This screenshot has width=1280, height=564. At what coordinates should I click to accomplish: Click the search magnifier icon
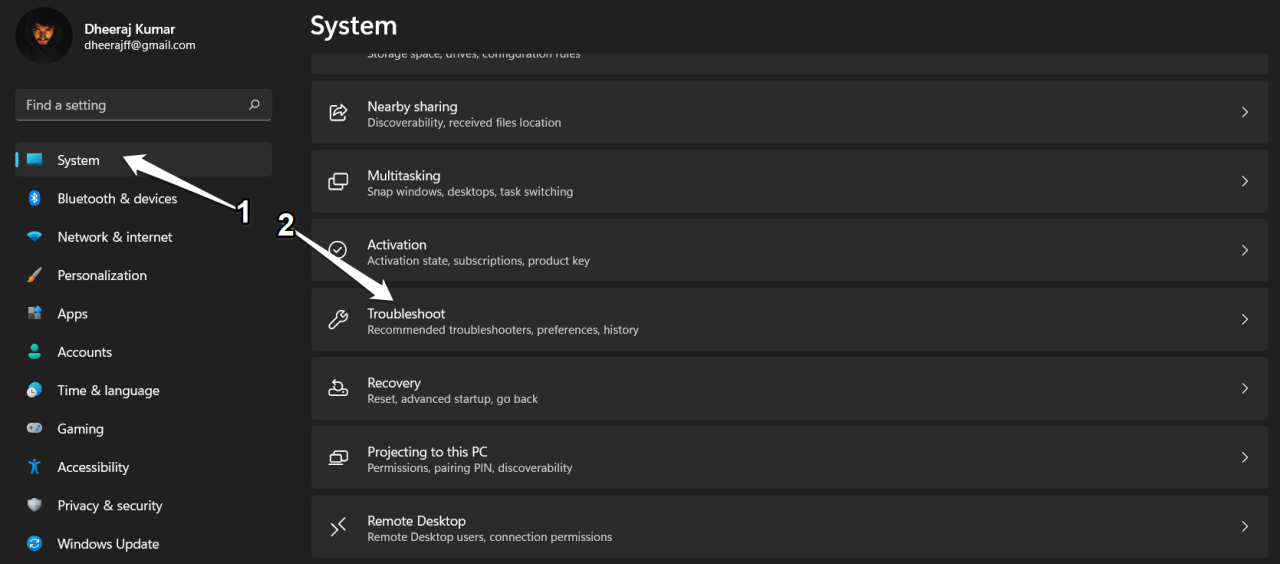pyautogui.click(x=254, y=105)
